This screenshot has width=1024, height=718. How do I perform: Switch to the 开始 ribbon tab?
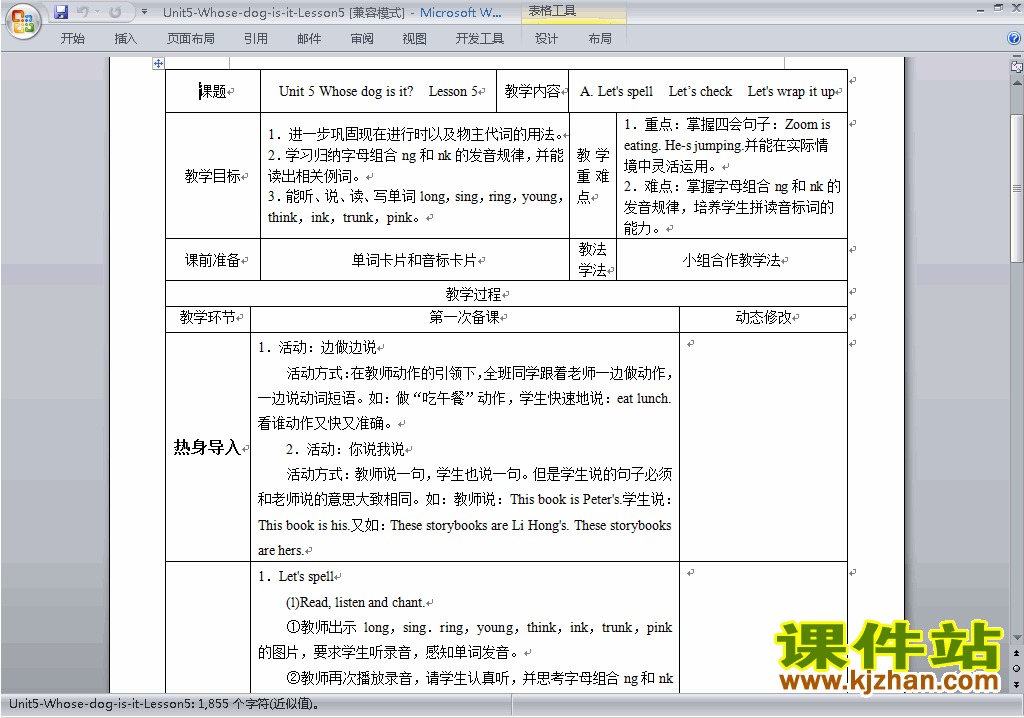pos(72,39)
